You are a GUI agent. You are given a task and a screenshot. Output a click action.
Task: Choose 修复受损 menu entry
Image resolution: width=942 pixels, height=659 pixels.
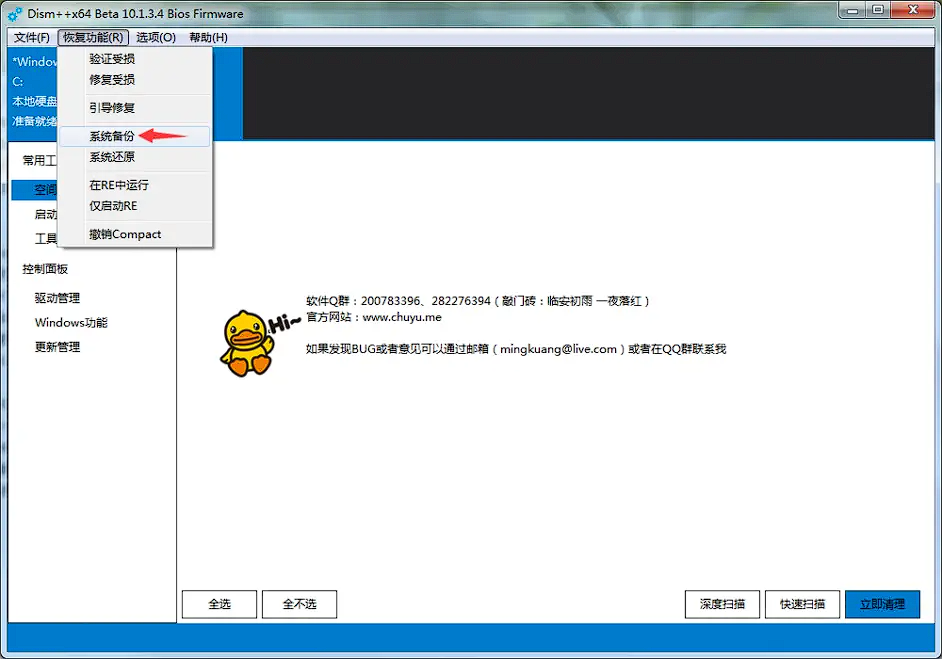(x=136, y=79)
